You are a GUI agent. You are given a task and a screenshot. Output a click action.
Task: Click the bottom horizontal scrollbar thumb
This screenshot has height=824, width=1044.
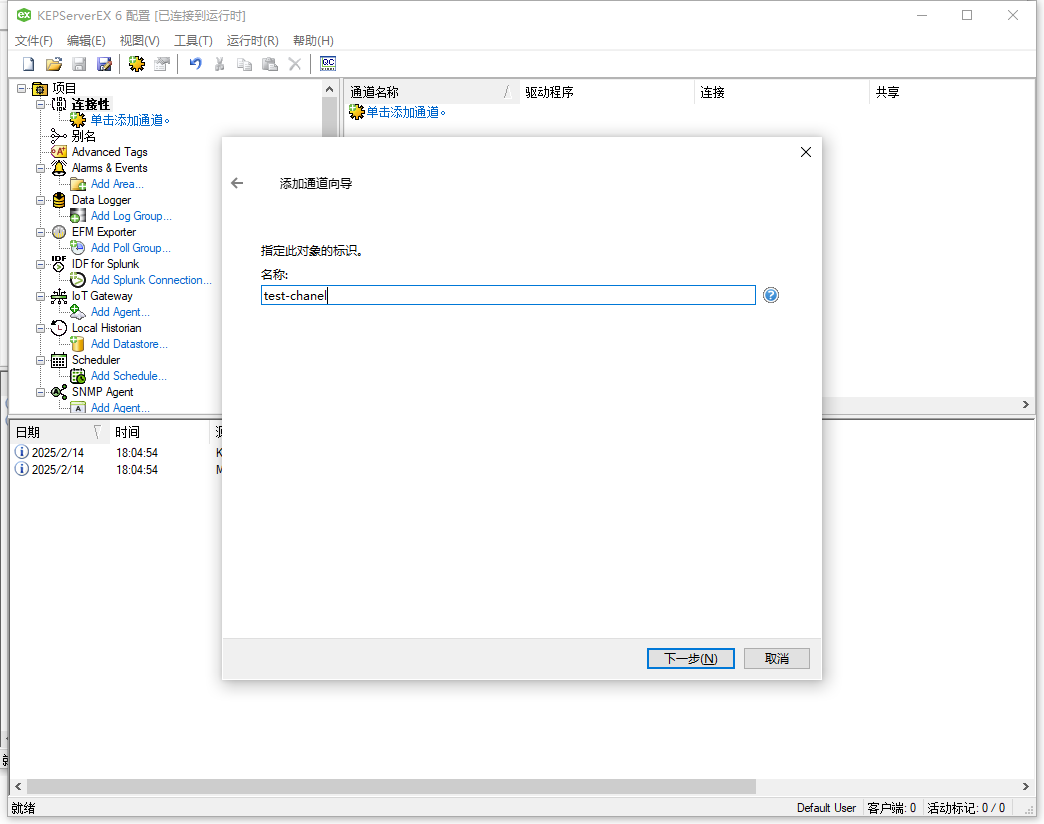coord(391,786)
